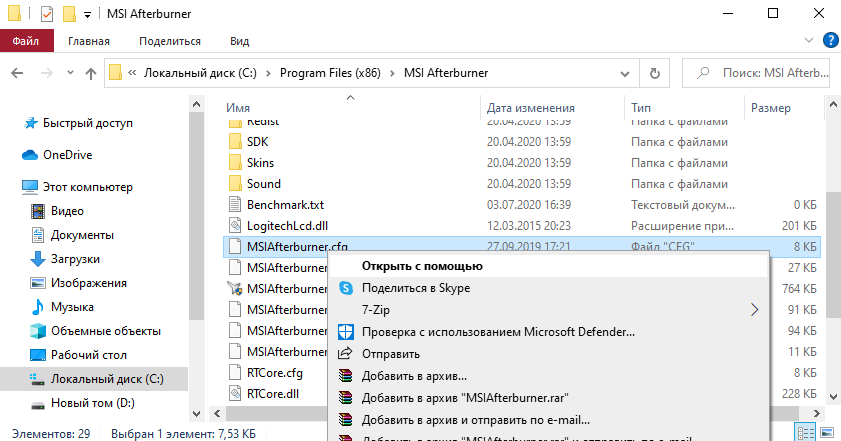
Task: Click the back navigation arrow
Action: pyautogui.click(x=17, y=73)
